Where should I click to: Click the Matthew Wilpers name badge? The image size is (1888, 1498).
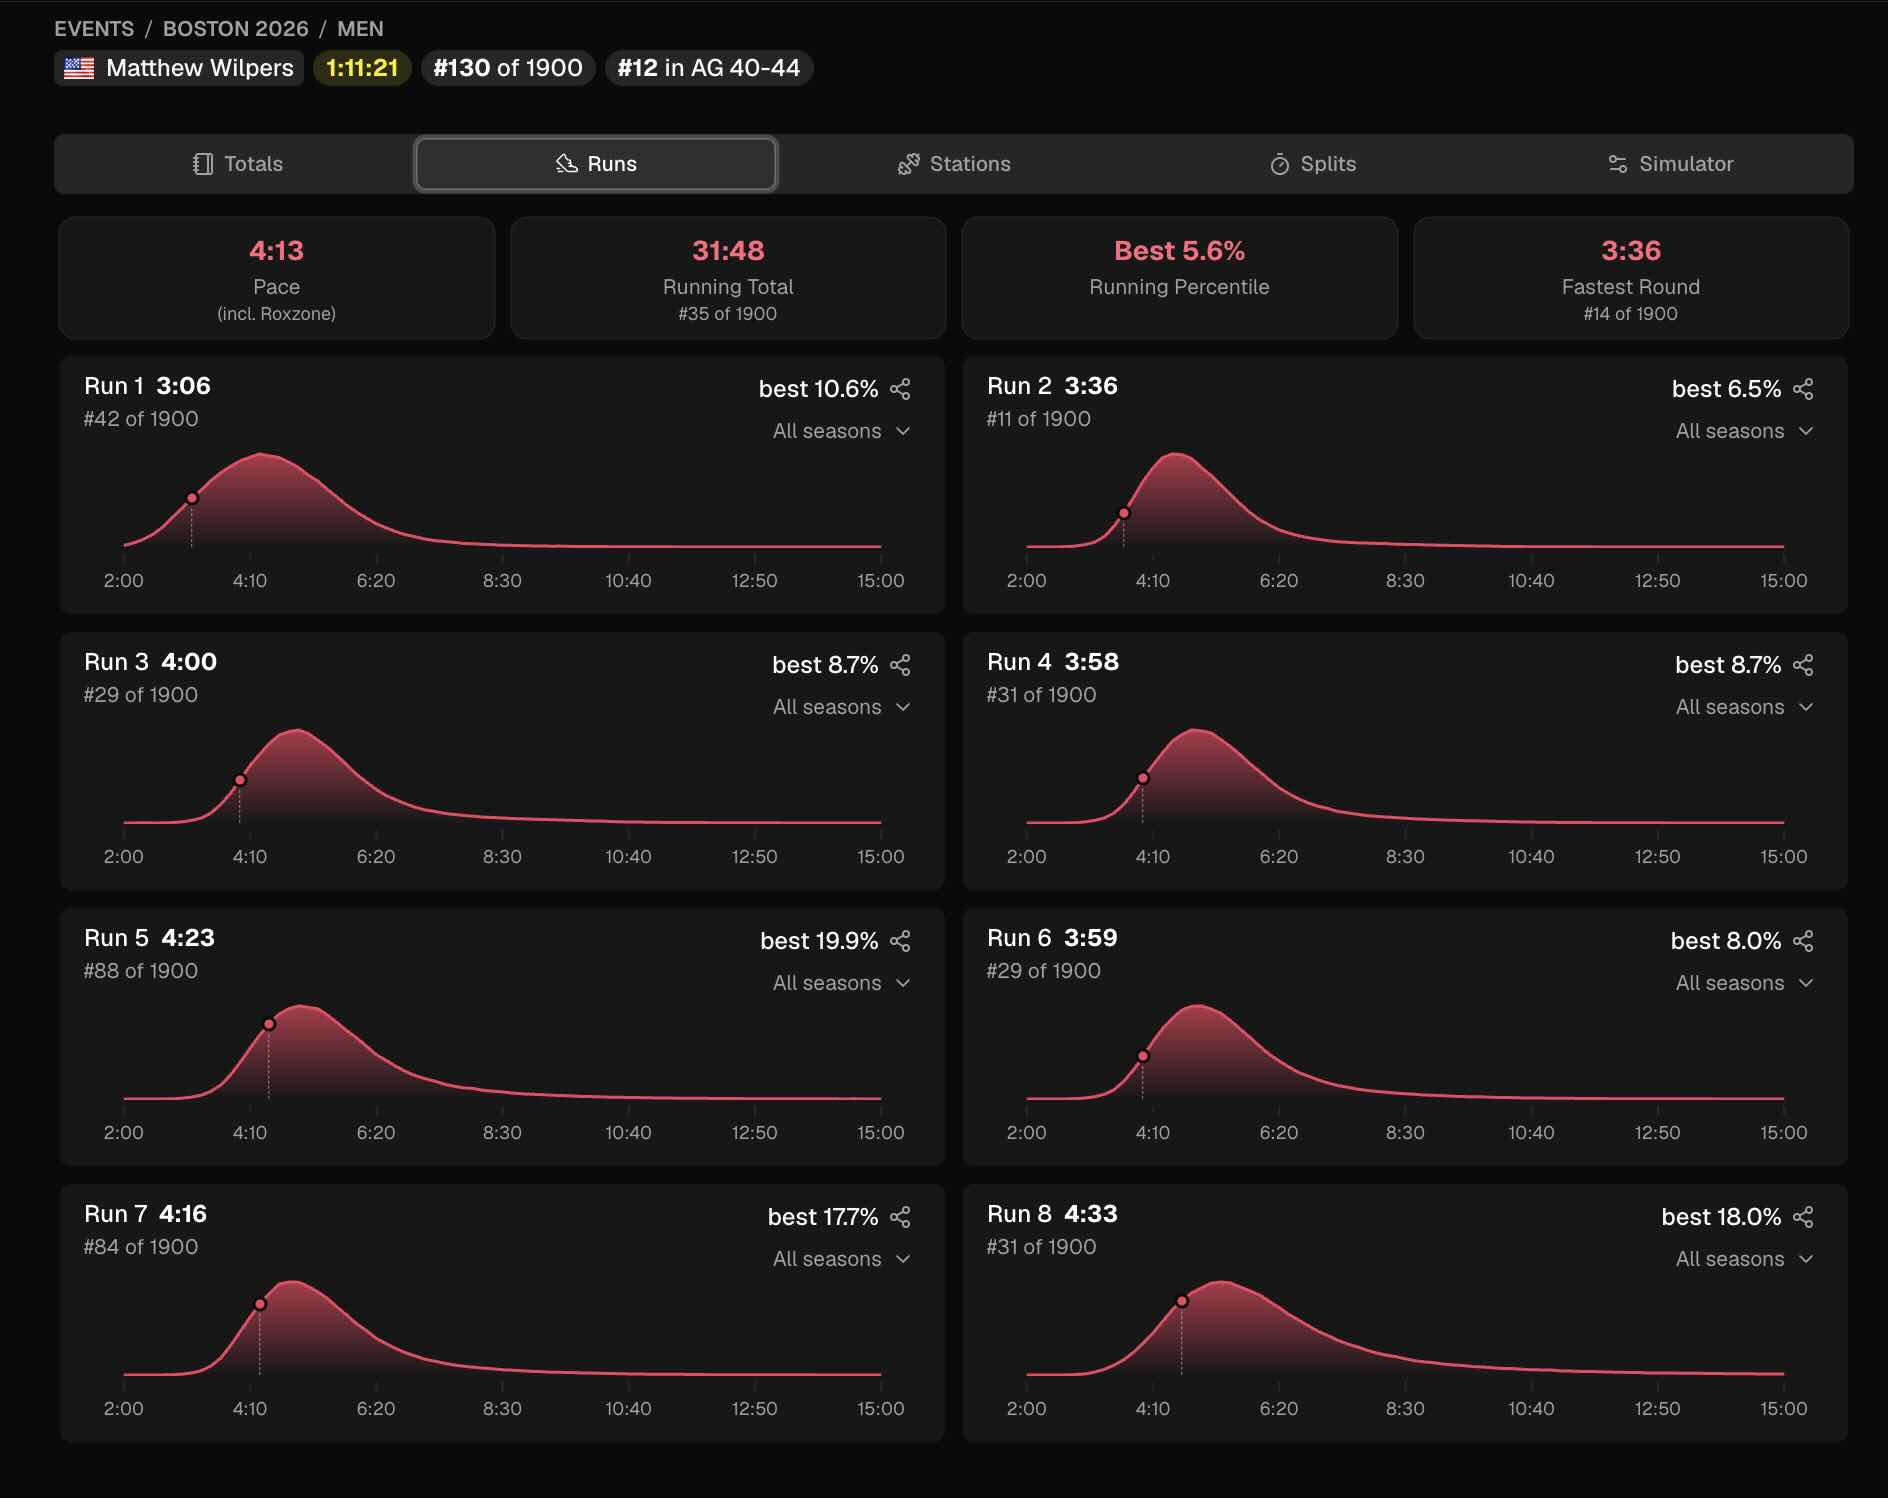coord(179,68)
